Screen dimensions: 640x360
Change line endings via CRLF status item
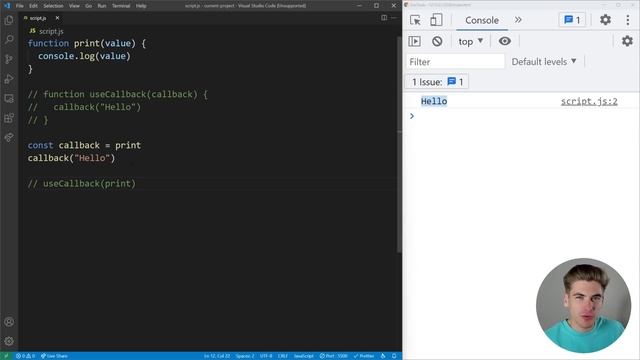(x=283, y=356)
